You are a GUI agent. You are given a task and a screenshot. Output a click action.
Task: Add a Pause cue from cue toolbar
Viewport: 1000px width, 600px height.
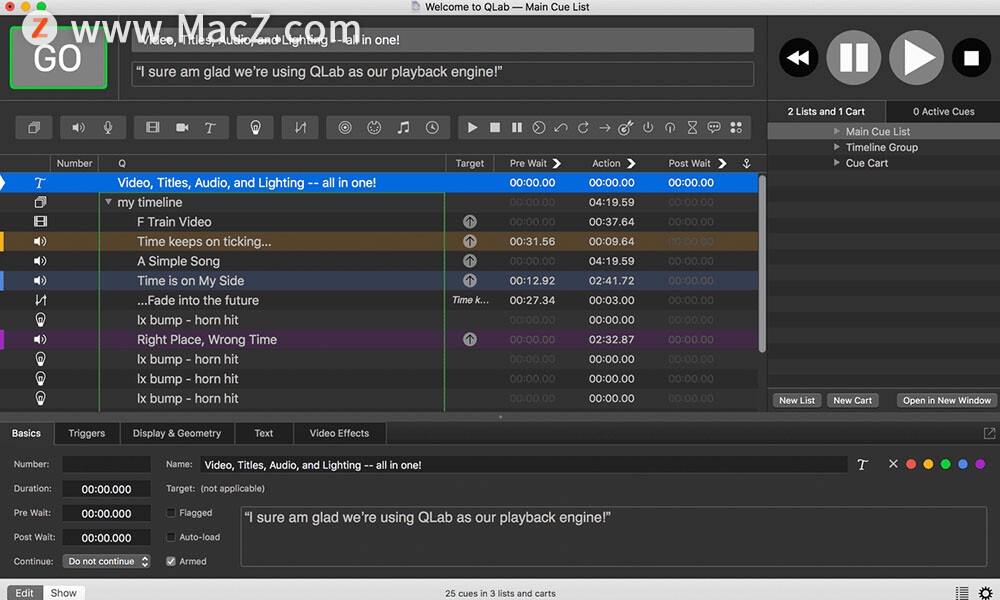point(517,128)
